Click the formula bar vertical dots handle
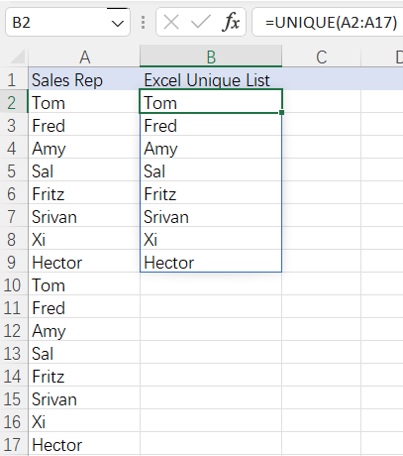 143,22
